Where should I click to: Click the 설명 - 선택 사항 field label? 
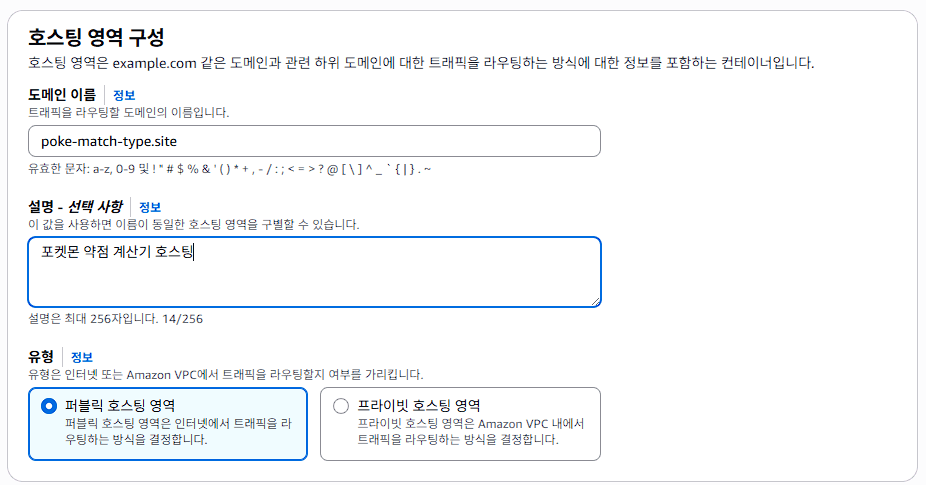[75, 207]
